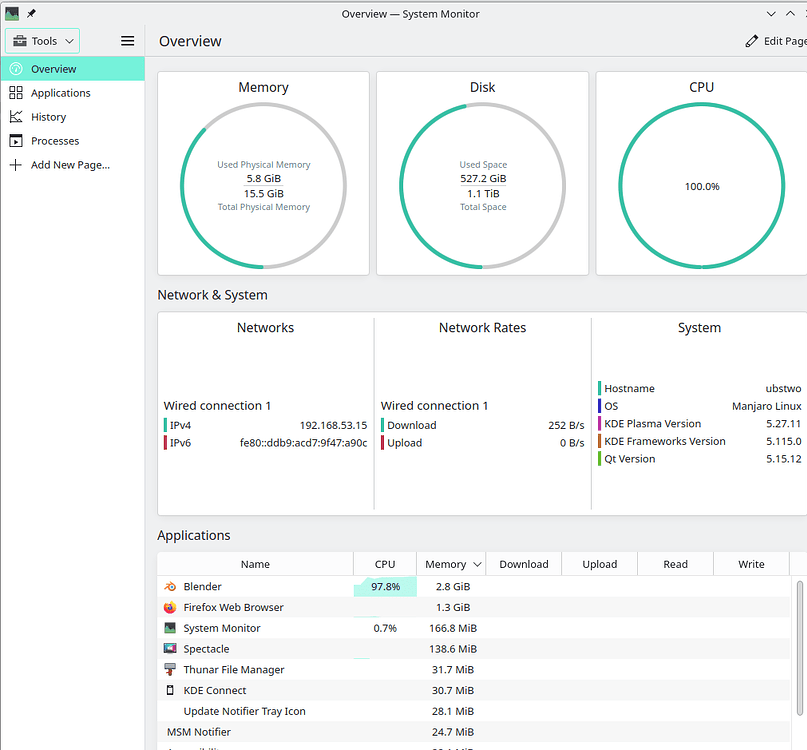Sort by the Read column header
The image size is (807, 750).
(675, 564)
